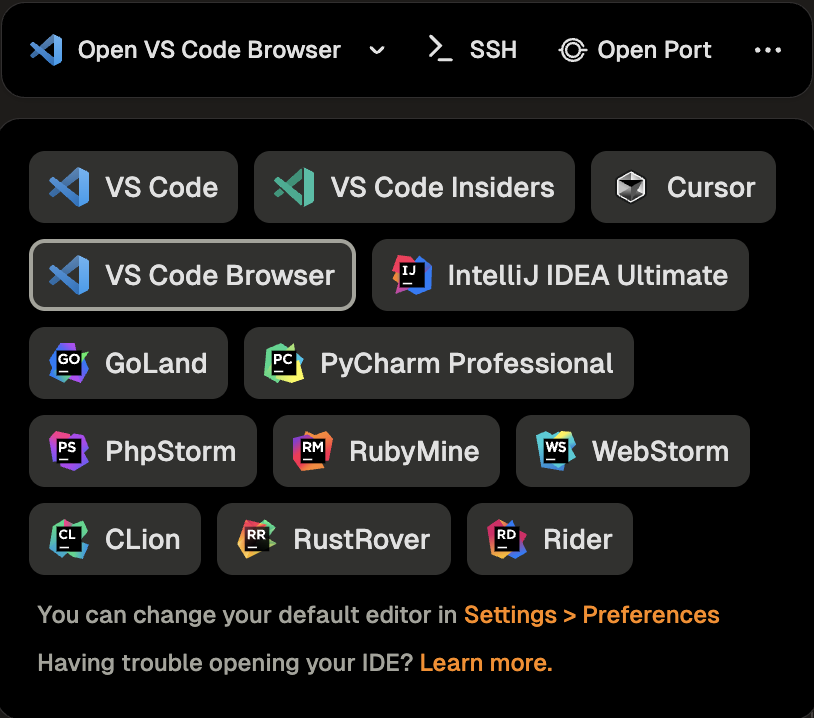This screenshot has height=718, width=814.
Task: Open the three-dot more options menu
Action: coord(768,50)
